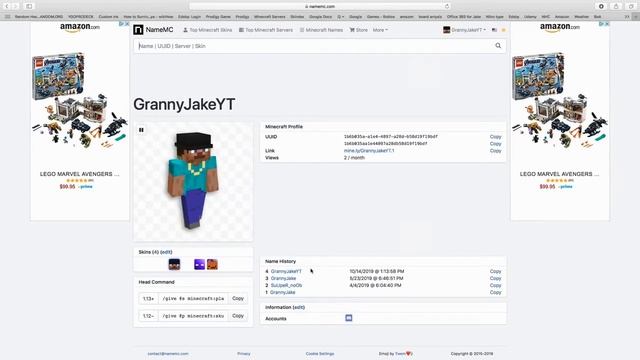
Task: Copy the dashed UUID
Action: pos(496,137)
